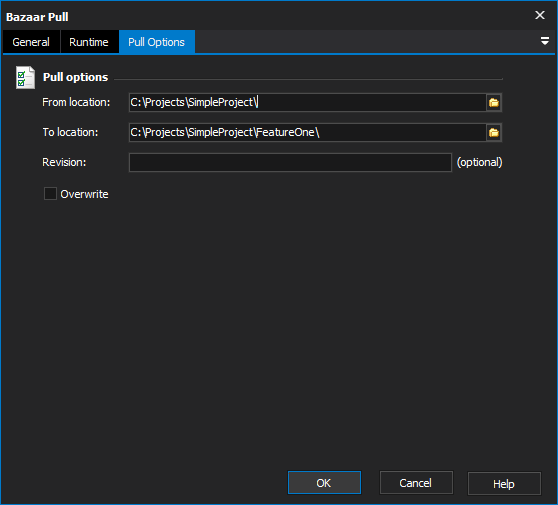The width and height of the screenshot is (558, 505).
Task: Open Help for Bazaar Pull
Action: point(504,484)
